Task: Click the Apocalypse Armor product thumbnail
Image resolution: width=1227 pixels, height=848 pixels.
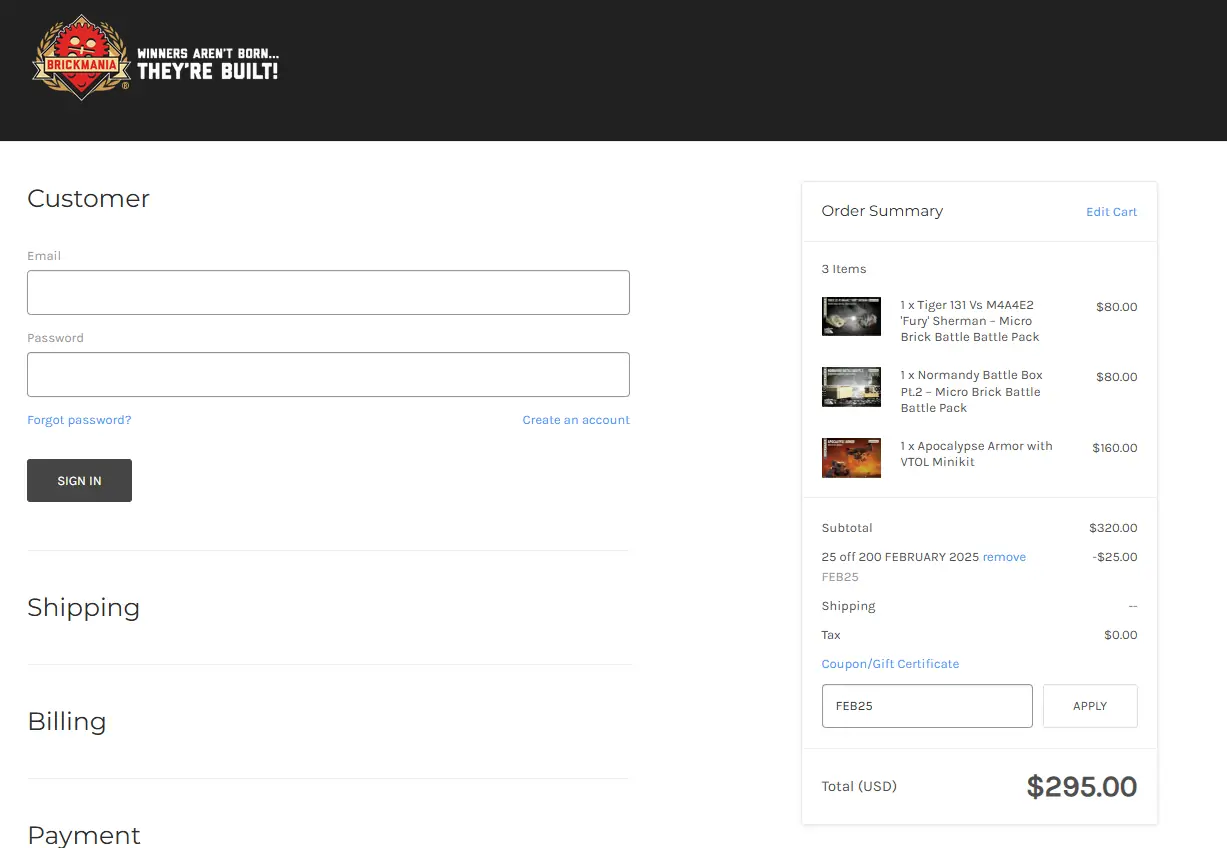Action: tap(851, 457)
